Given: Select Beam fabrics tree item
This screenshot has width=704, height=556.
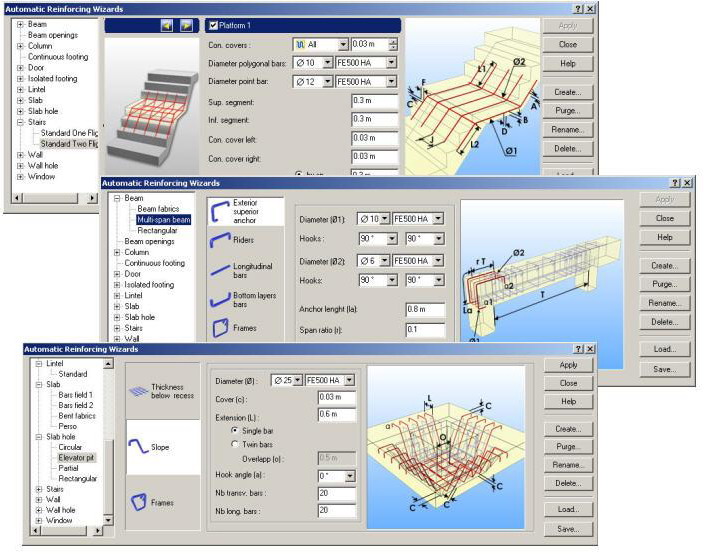Looking at the screenshot, I should [x=158, y=209].
